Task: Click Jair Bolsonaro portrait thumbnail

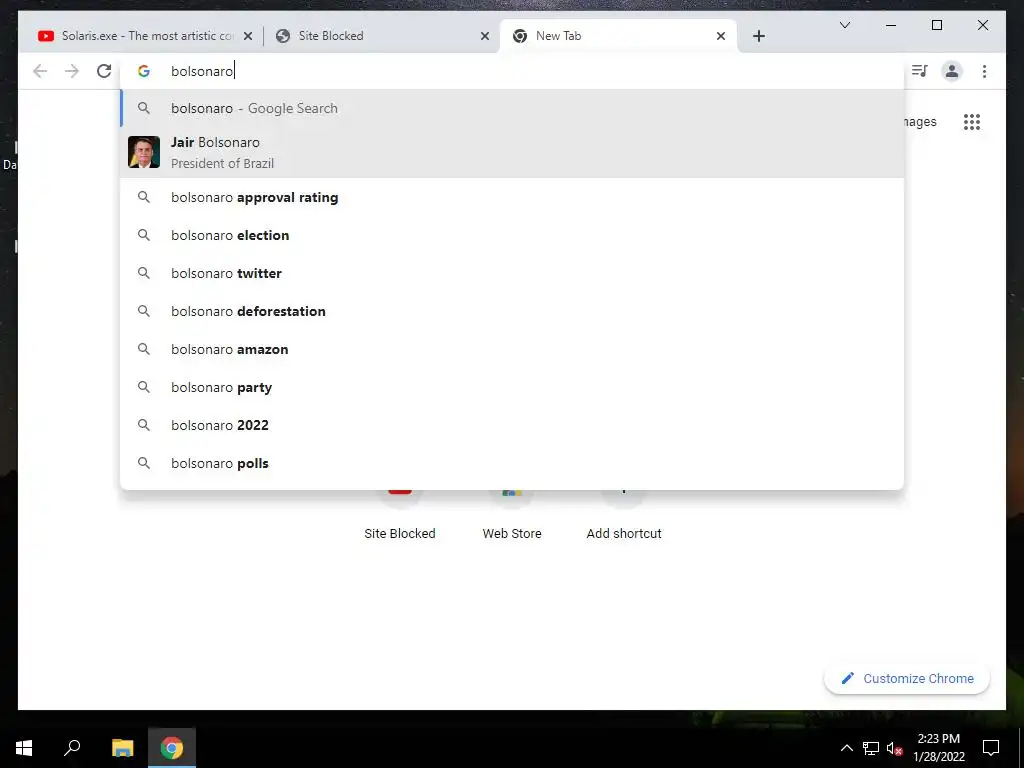Action: click(x=144, y=152)
